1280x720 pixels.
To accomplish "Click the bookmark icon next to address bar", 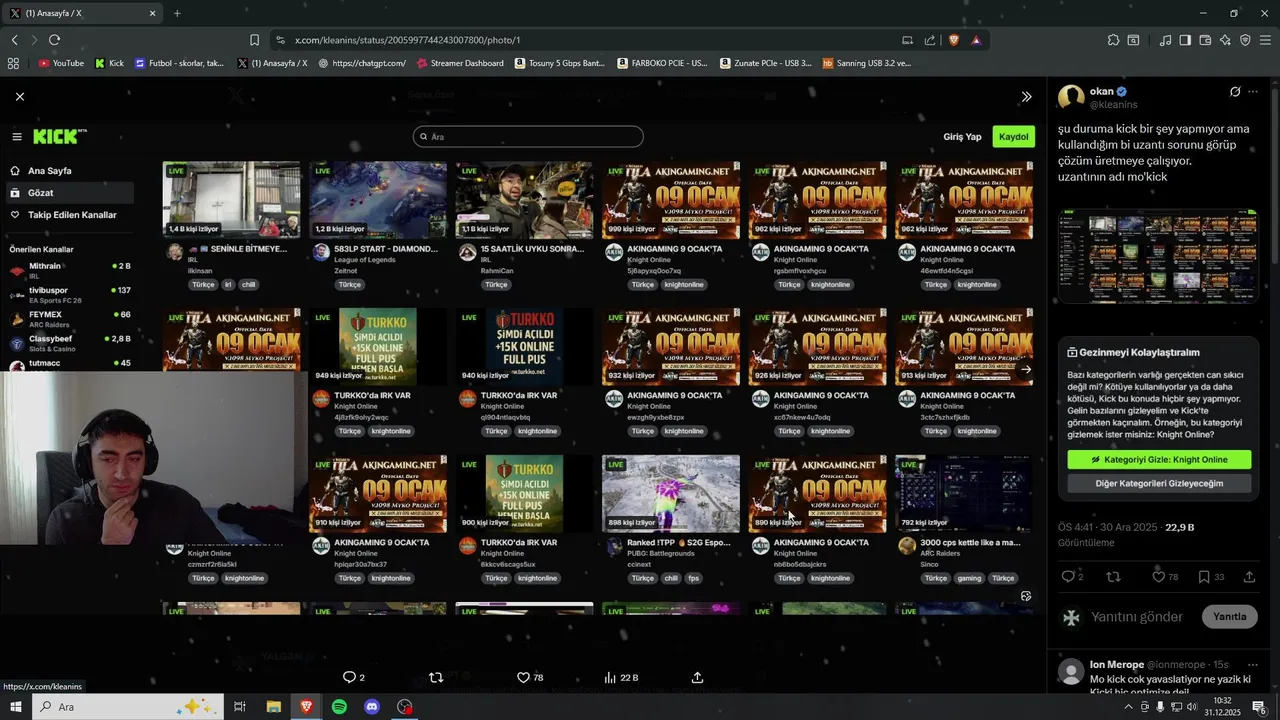I will click(x=254, y=40).
